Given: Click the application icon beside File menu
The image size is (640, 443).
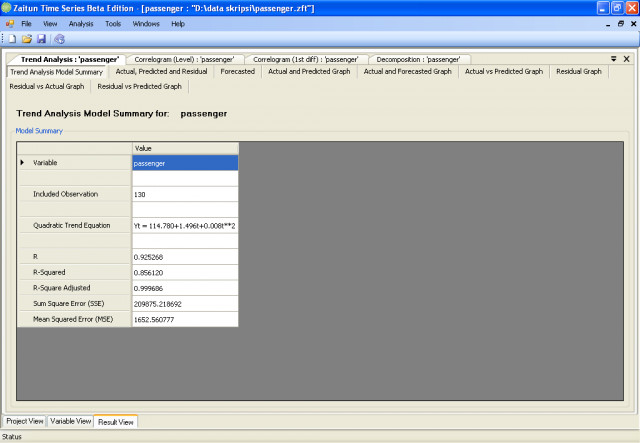Looking at the screenshot, I should (x=10, y=24).
